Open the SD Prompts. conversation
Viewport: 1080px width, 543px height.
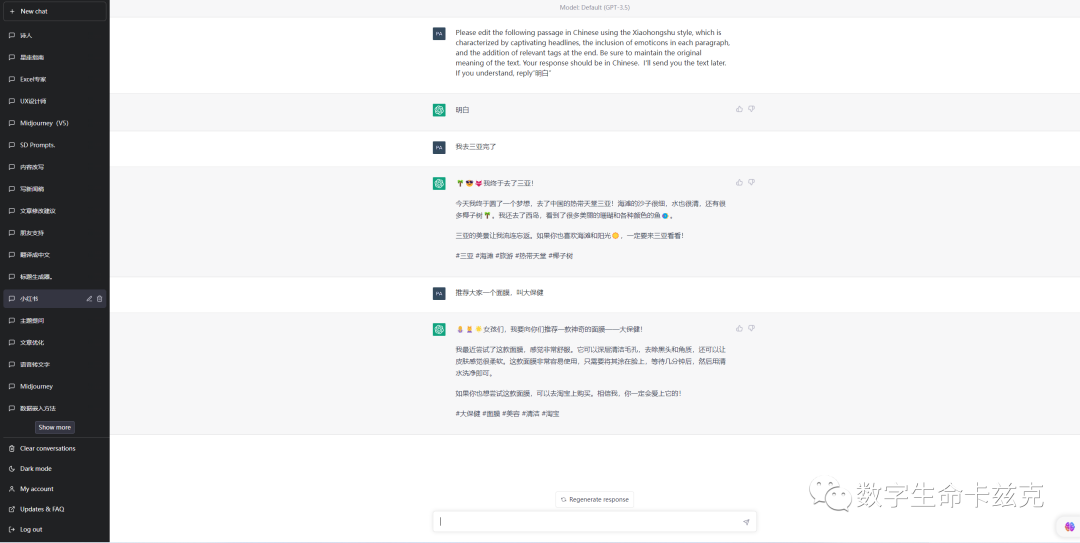(x=54, y=145)
